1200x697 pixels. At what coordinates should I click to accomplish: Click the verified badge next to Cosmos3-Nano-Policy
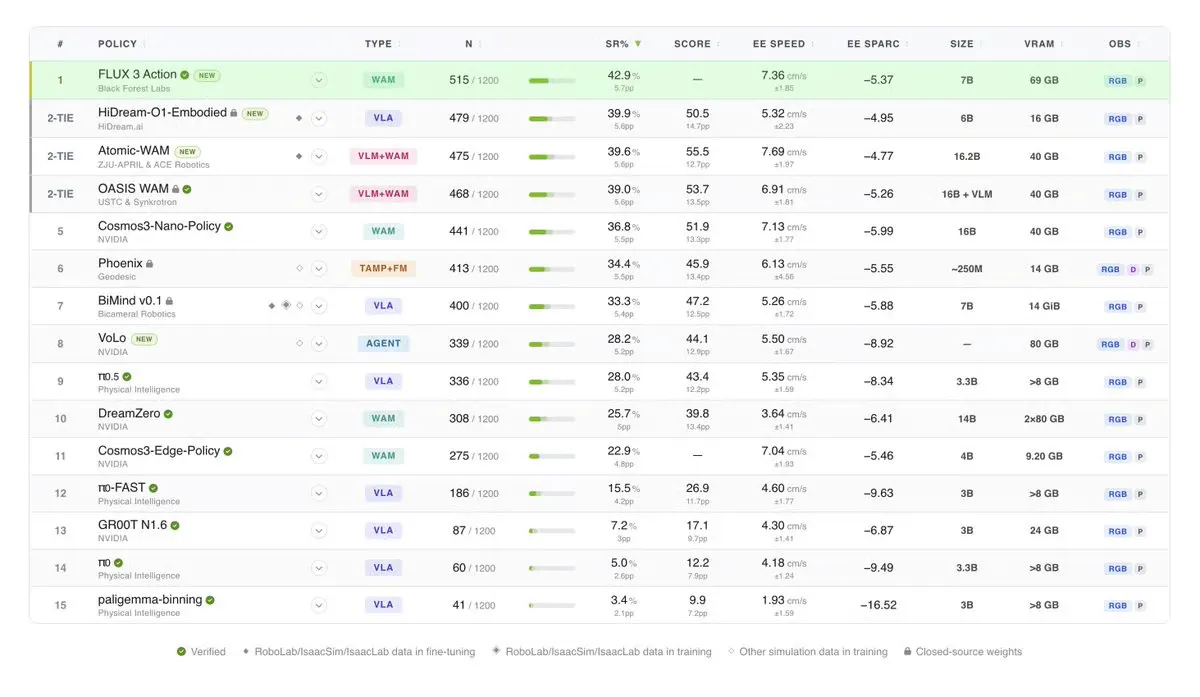[x=228, y=227]
